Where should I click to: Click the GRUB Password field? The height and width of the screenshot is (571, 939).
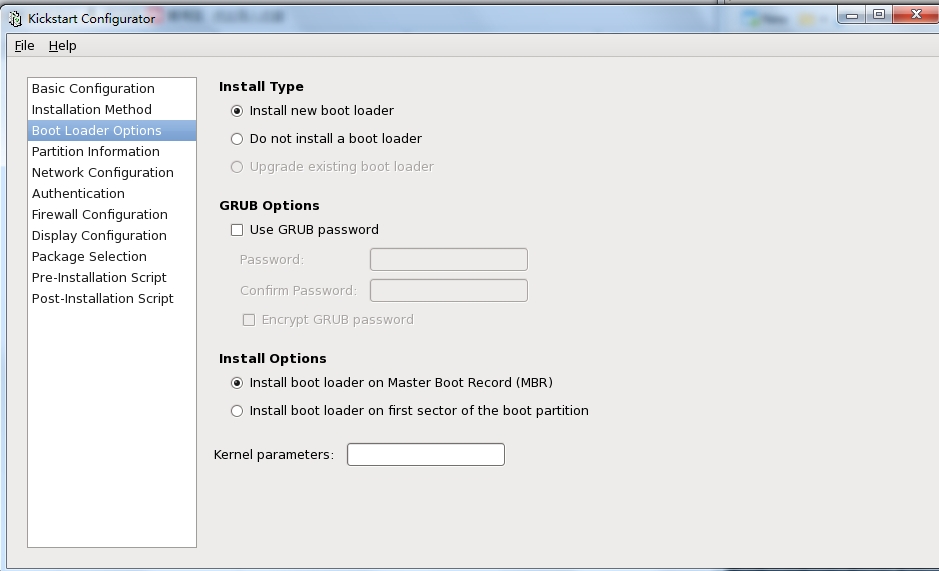click(x=449, y=259)
